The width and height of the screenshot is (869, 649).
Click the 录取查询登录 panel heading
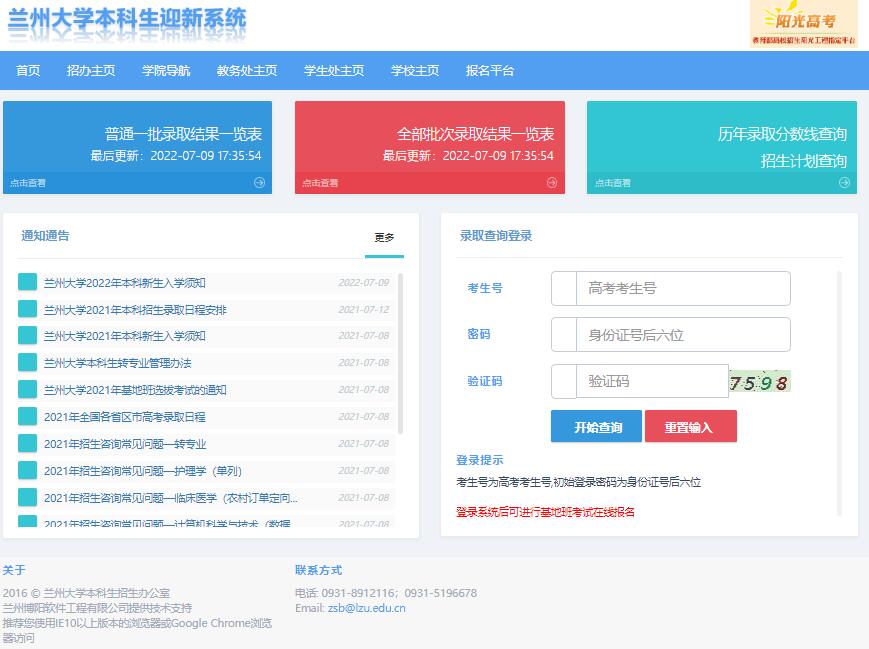pos(496,236)
